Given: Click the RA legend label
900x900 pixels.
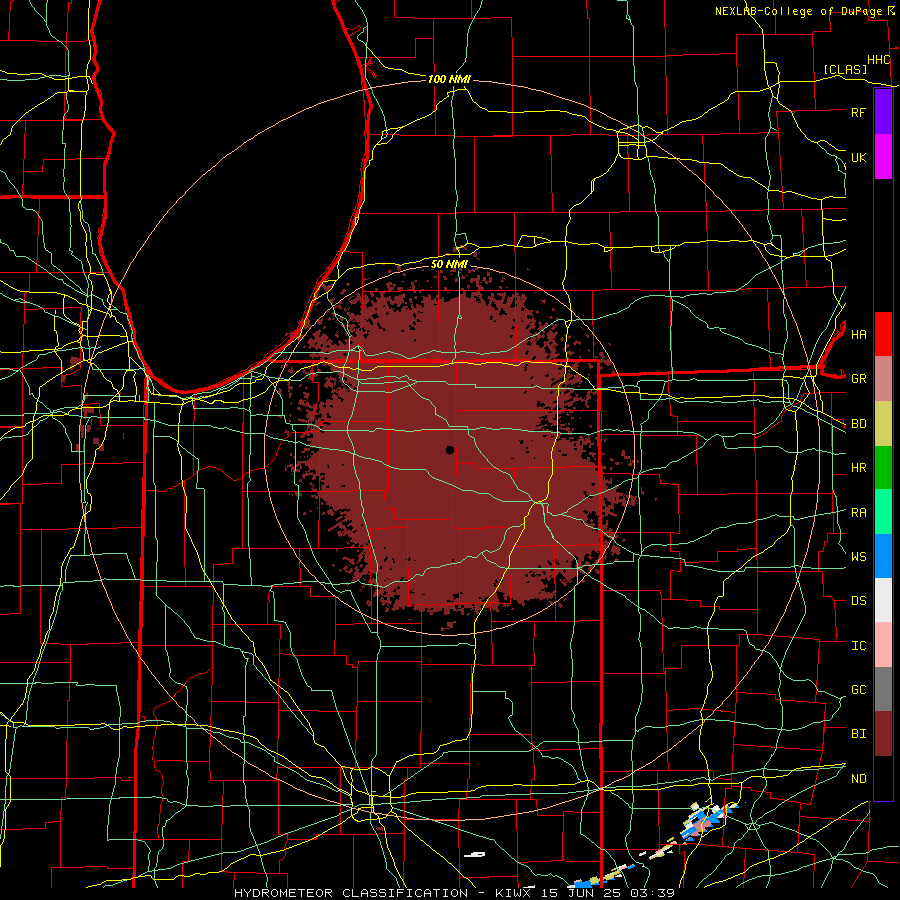Looking at the screenshot, I should point(858,513).
